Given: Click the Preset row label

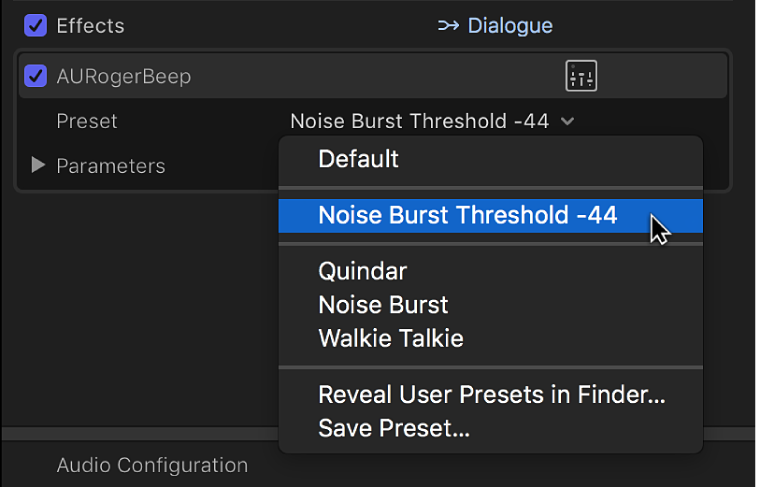Looking at the screenshot, I should [87, 121].
